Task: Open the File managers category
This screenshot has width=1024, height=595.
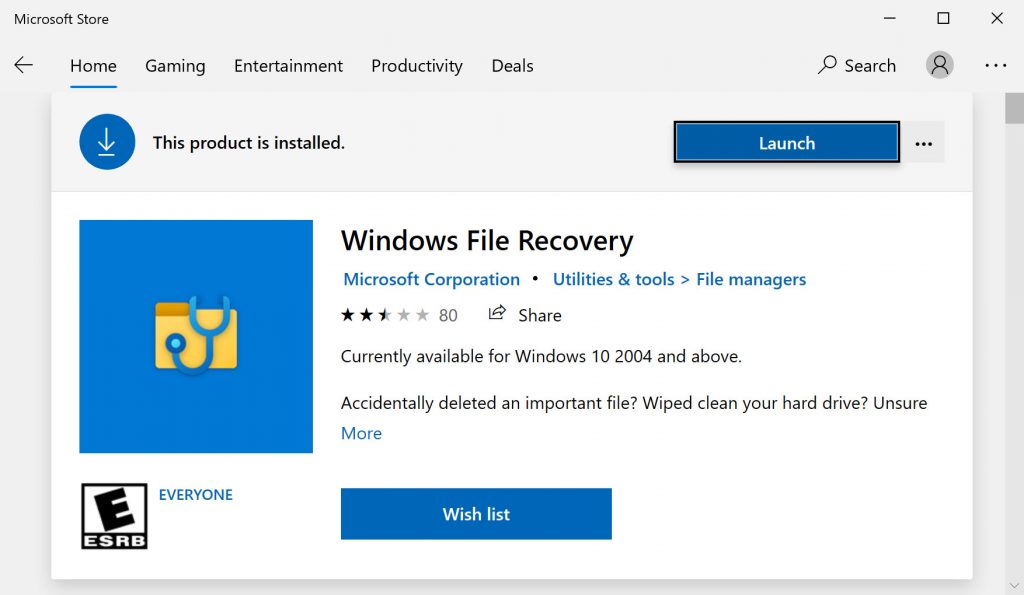Action: click(x=750, y=279)
